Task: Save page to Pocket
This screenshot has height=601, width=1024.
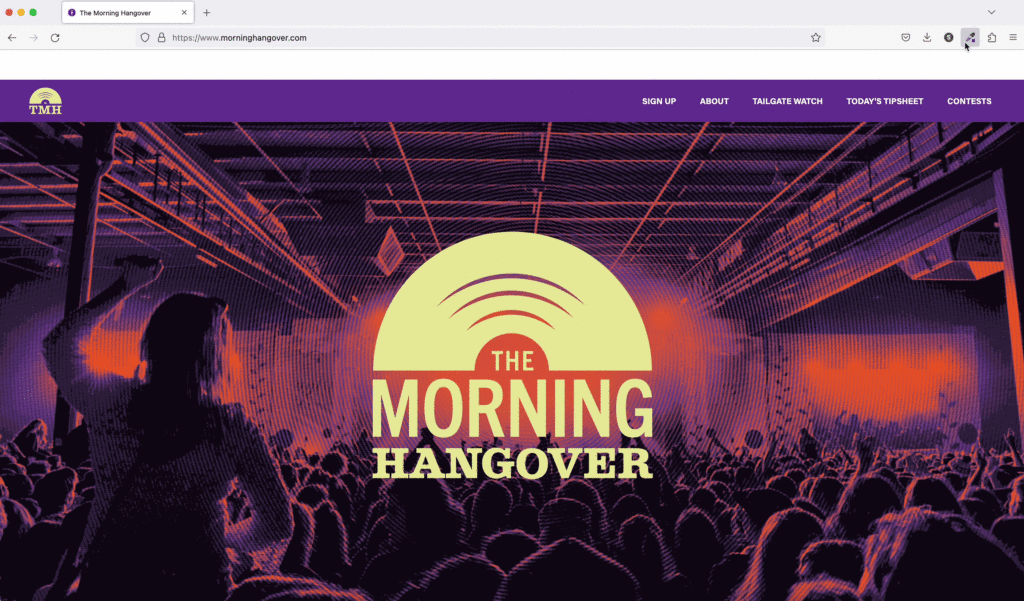Action: tap(906, 38)
